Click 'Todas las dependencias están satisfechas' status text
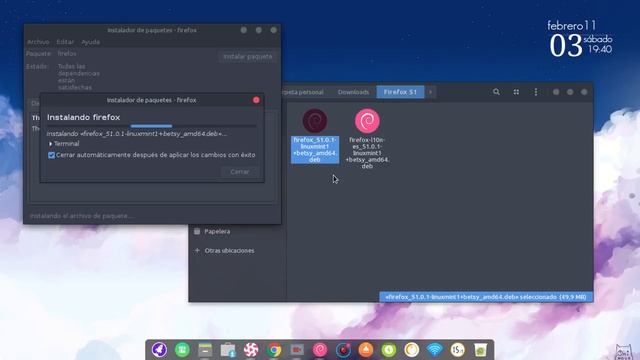640x360 pixels. pos(79,77)
